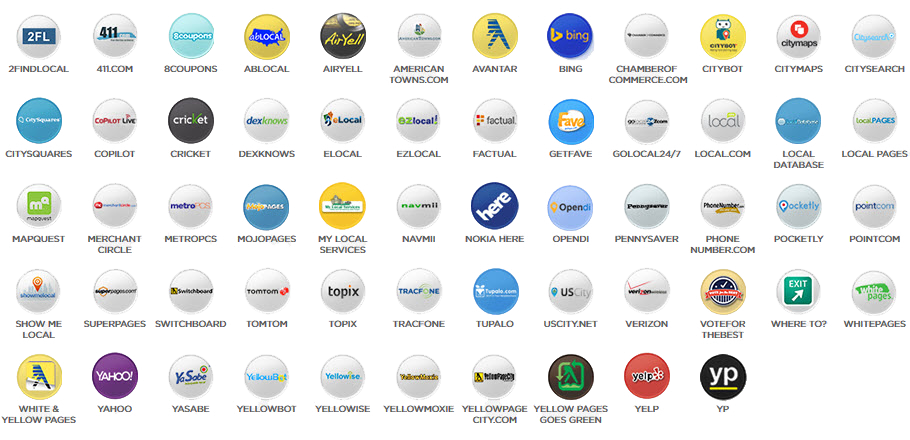This screenshot has height=440, width=910.
Task: Click the "NOKIA HERE" text label
Action: click(494, 239)
